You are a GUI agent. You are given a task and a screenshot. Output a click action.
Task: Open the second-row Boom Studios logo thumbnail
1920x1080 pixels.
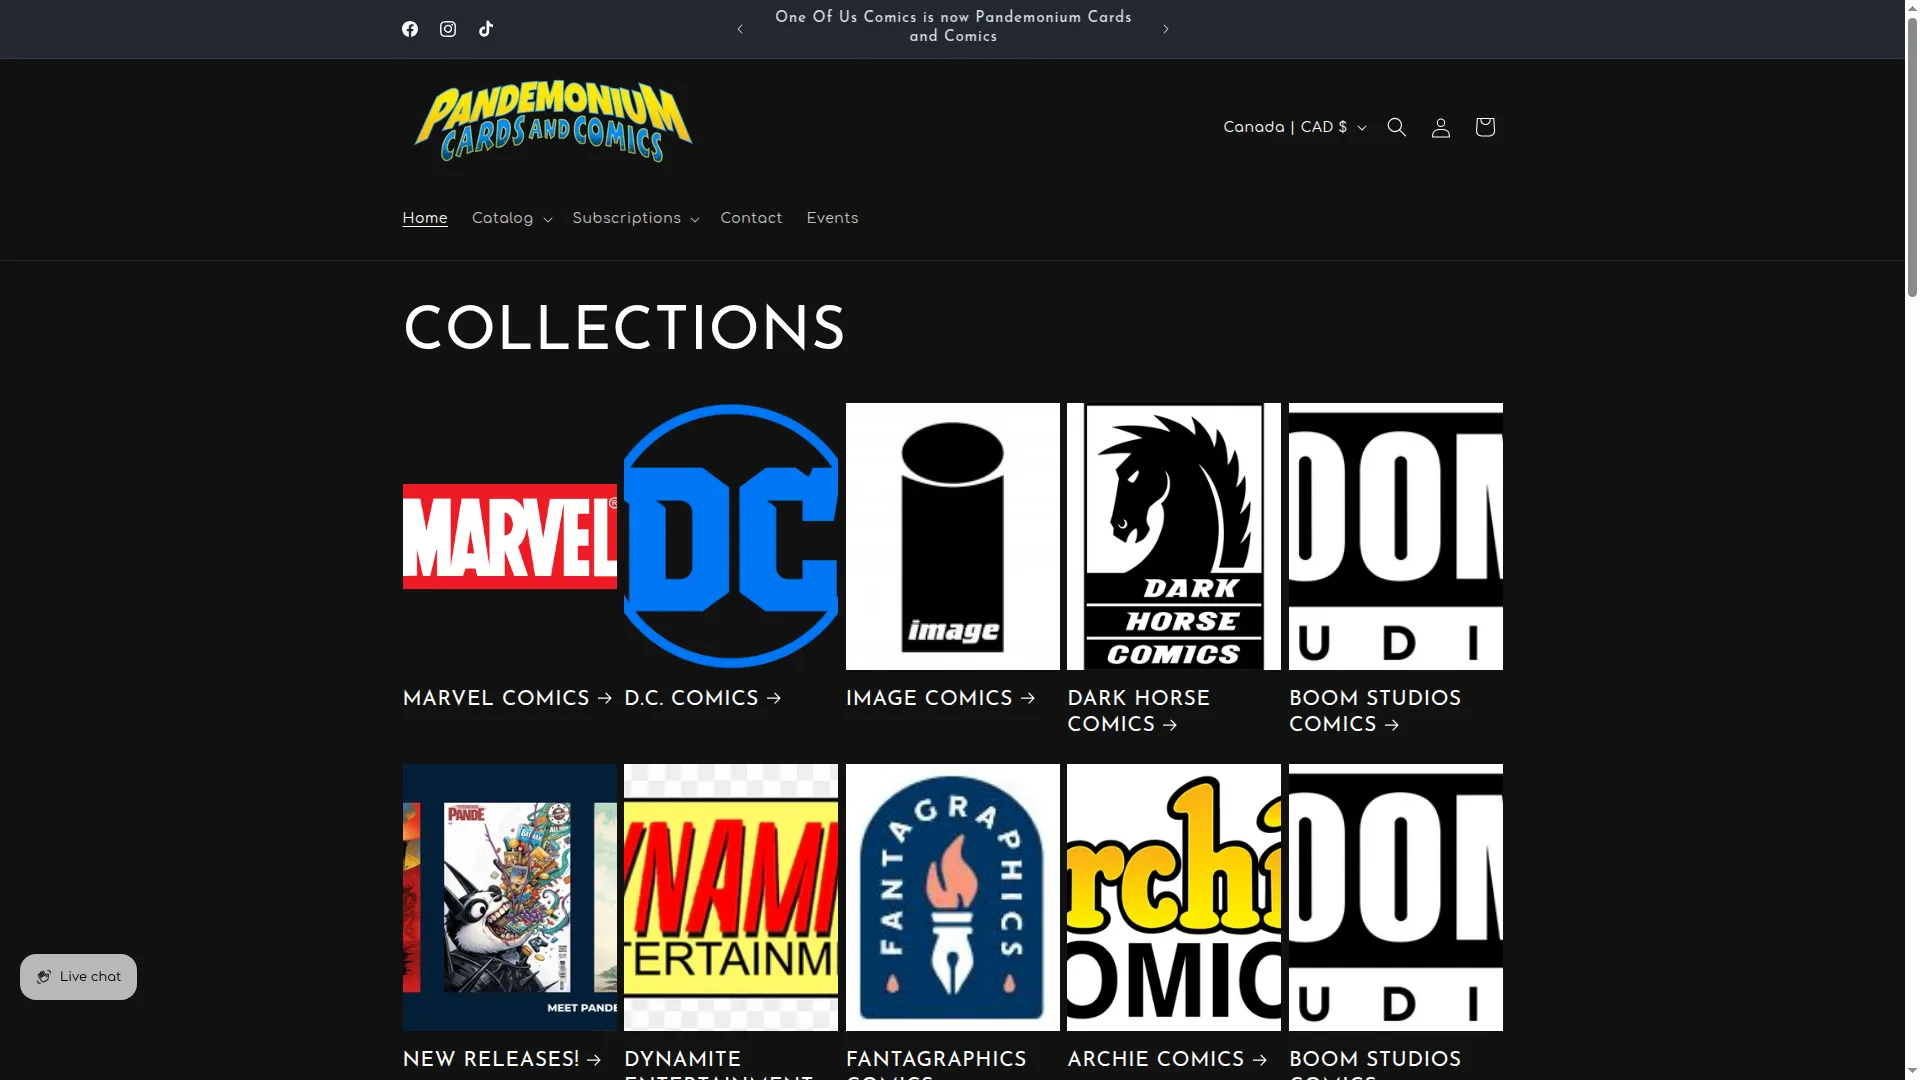tap(1396, 898)
